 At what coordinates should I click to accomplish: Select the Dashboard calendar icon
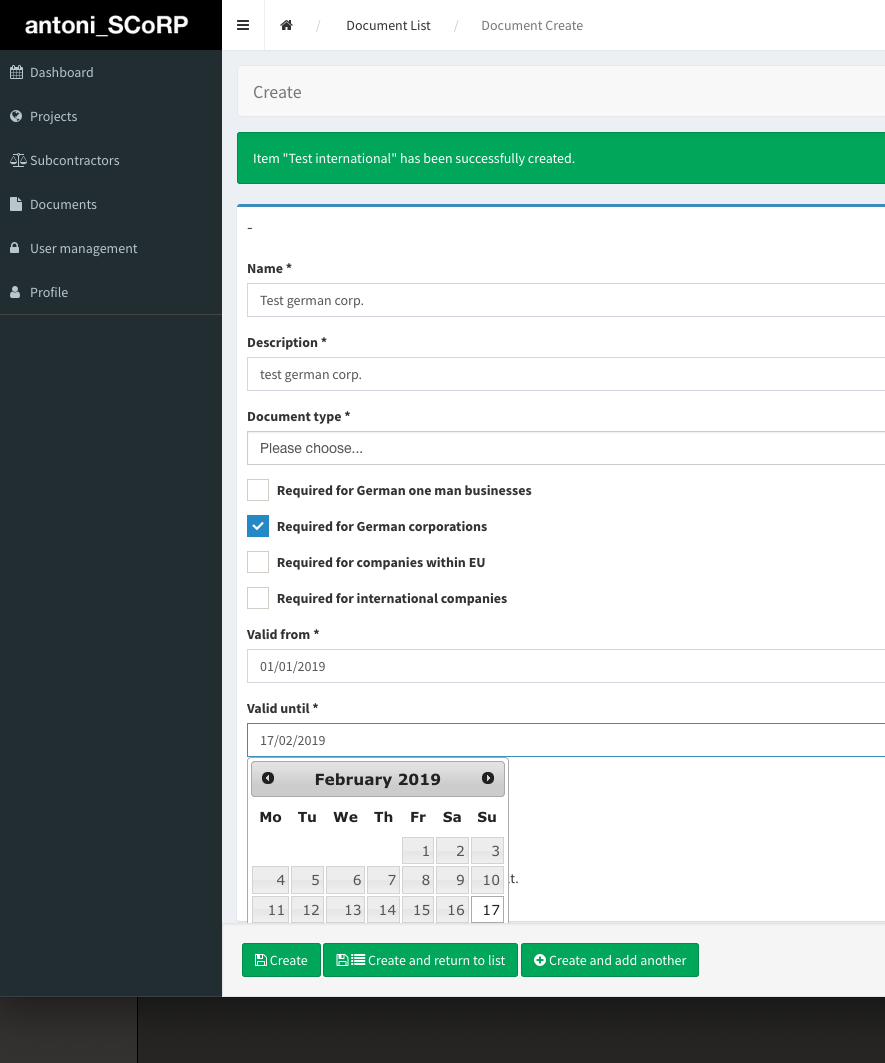(17, 72)
